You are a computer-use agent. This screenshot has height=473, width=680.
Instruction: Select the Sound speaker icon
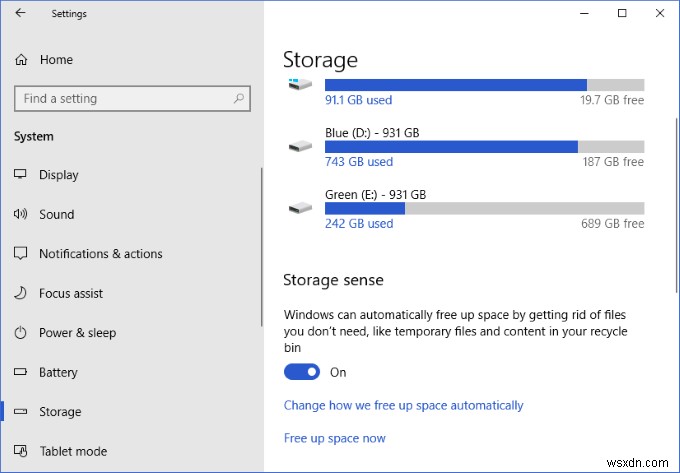pos(20,214)
